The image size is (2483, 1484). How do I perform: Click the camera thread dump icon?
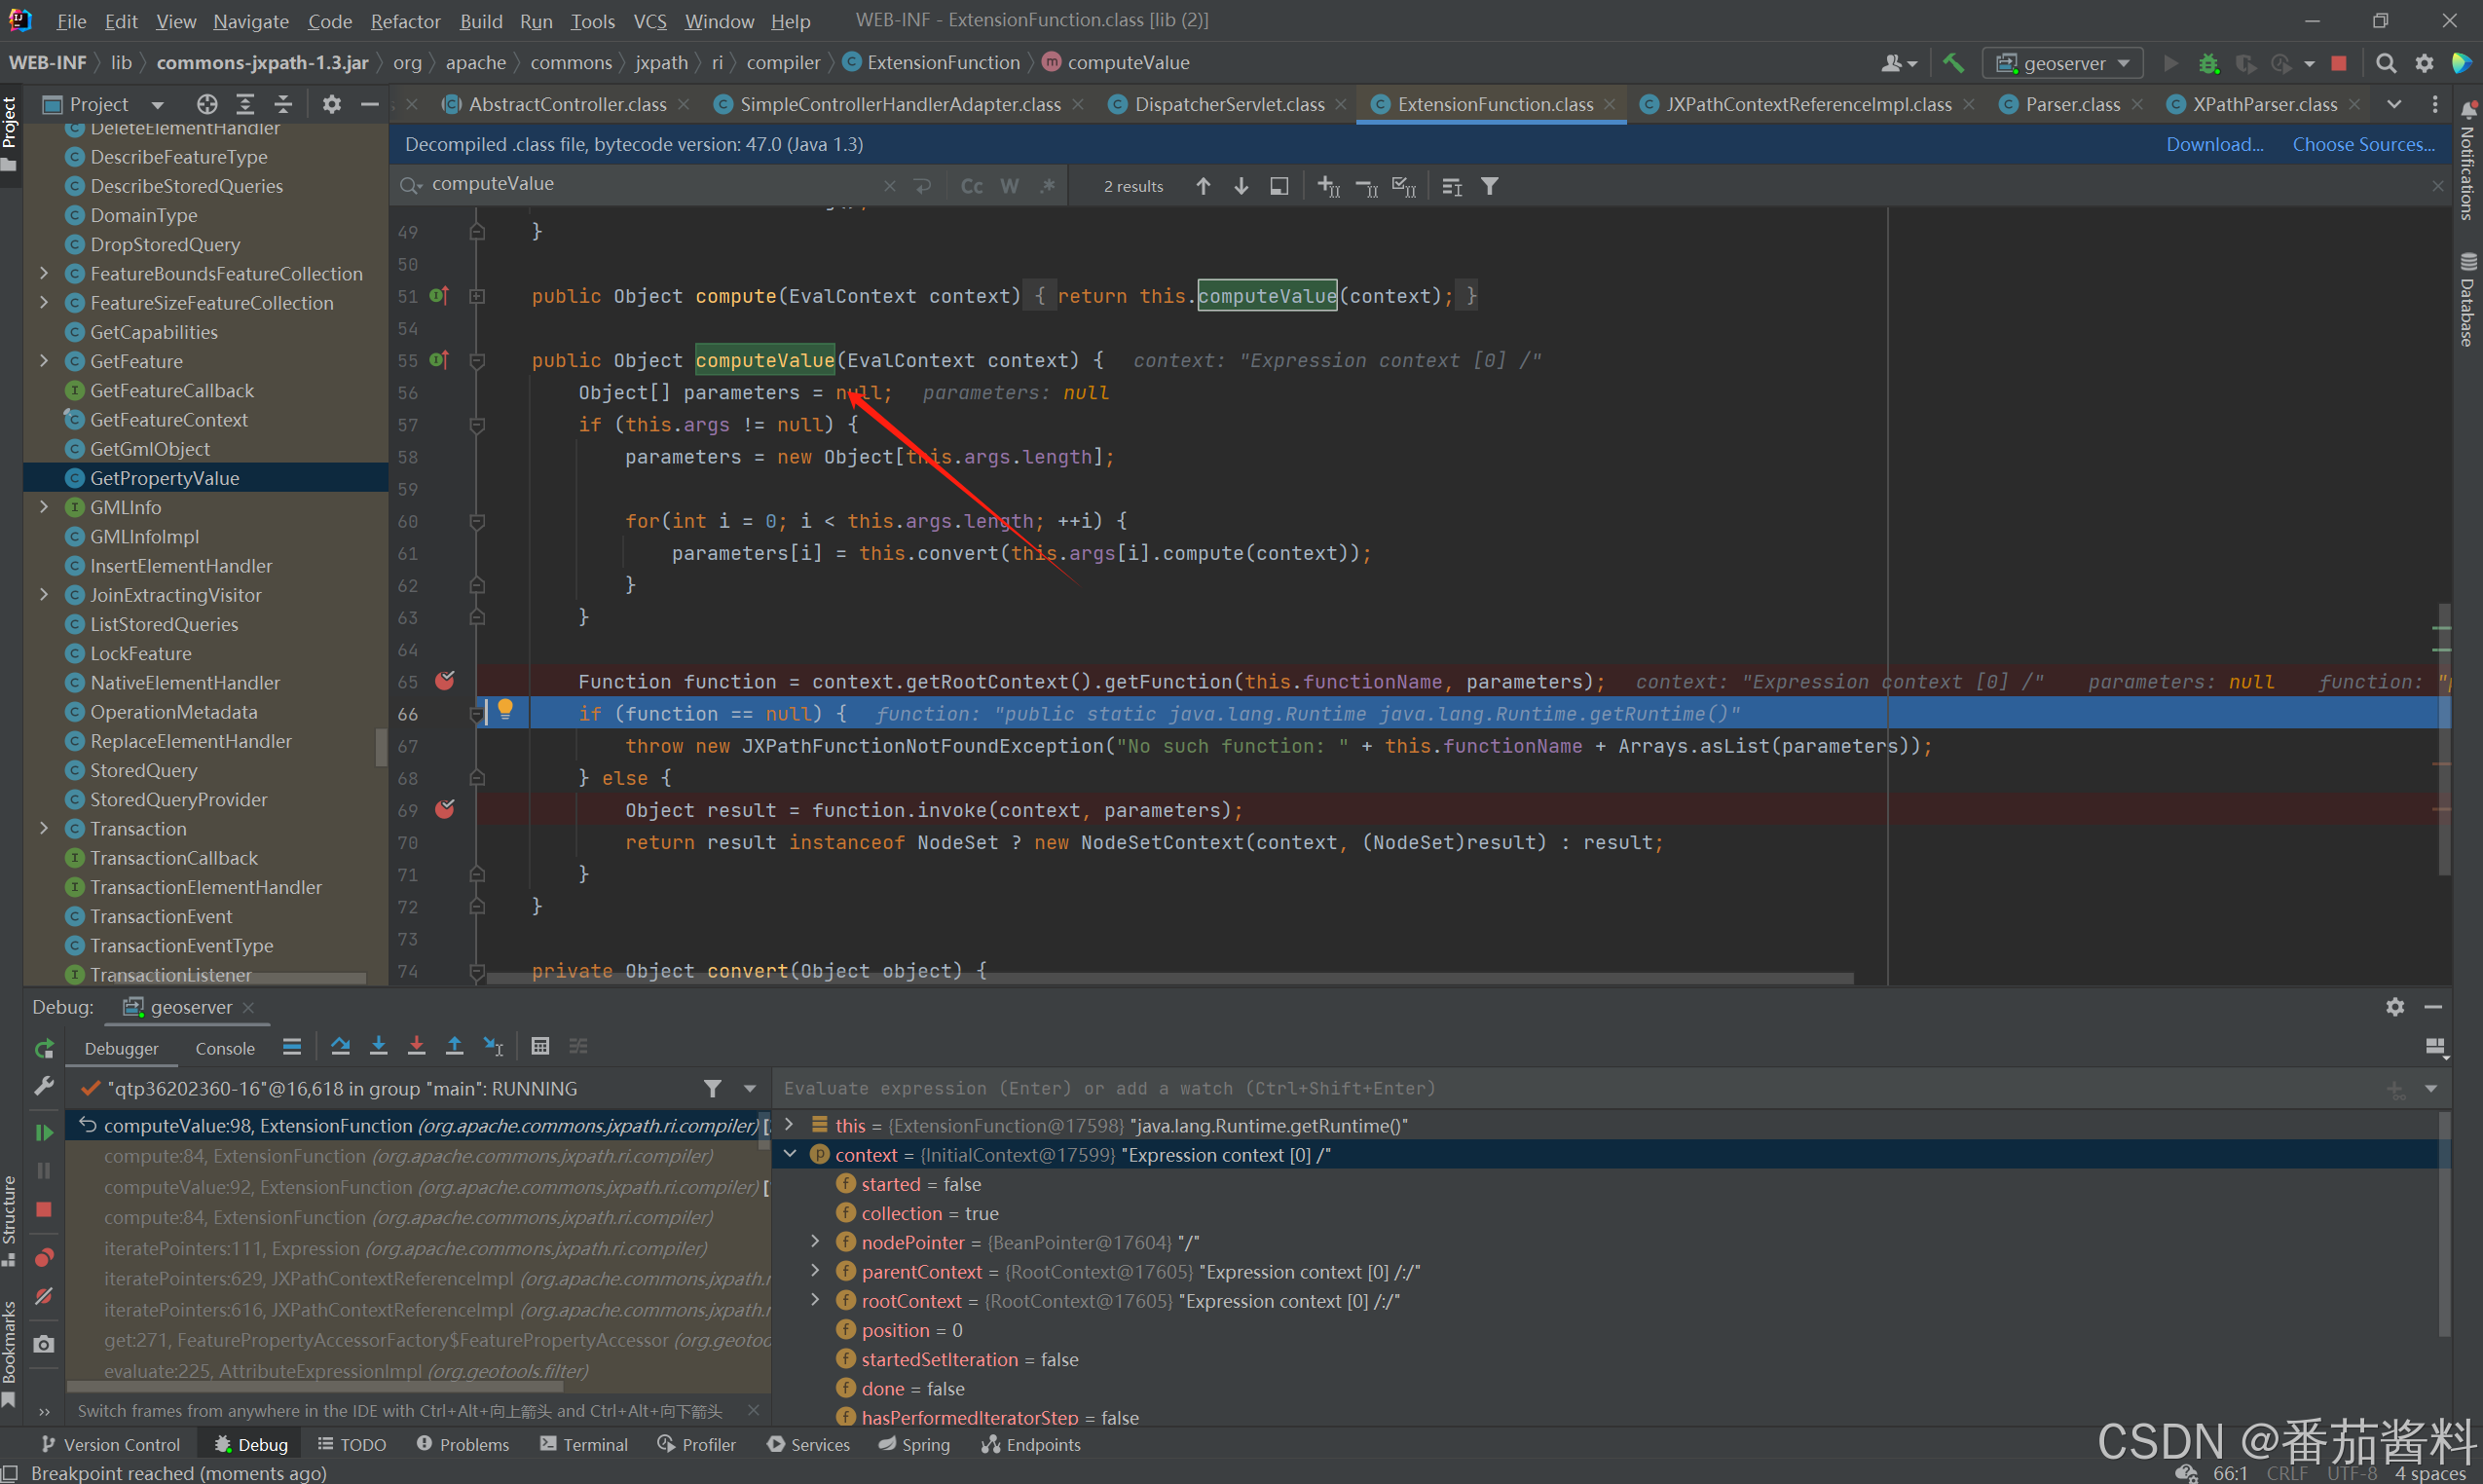pos(44,1344)
